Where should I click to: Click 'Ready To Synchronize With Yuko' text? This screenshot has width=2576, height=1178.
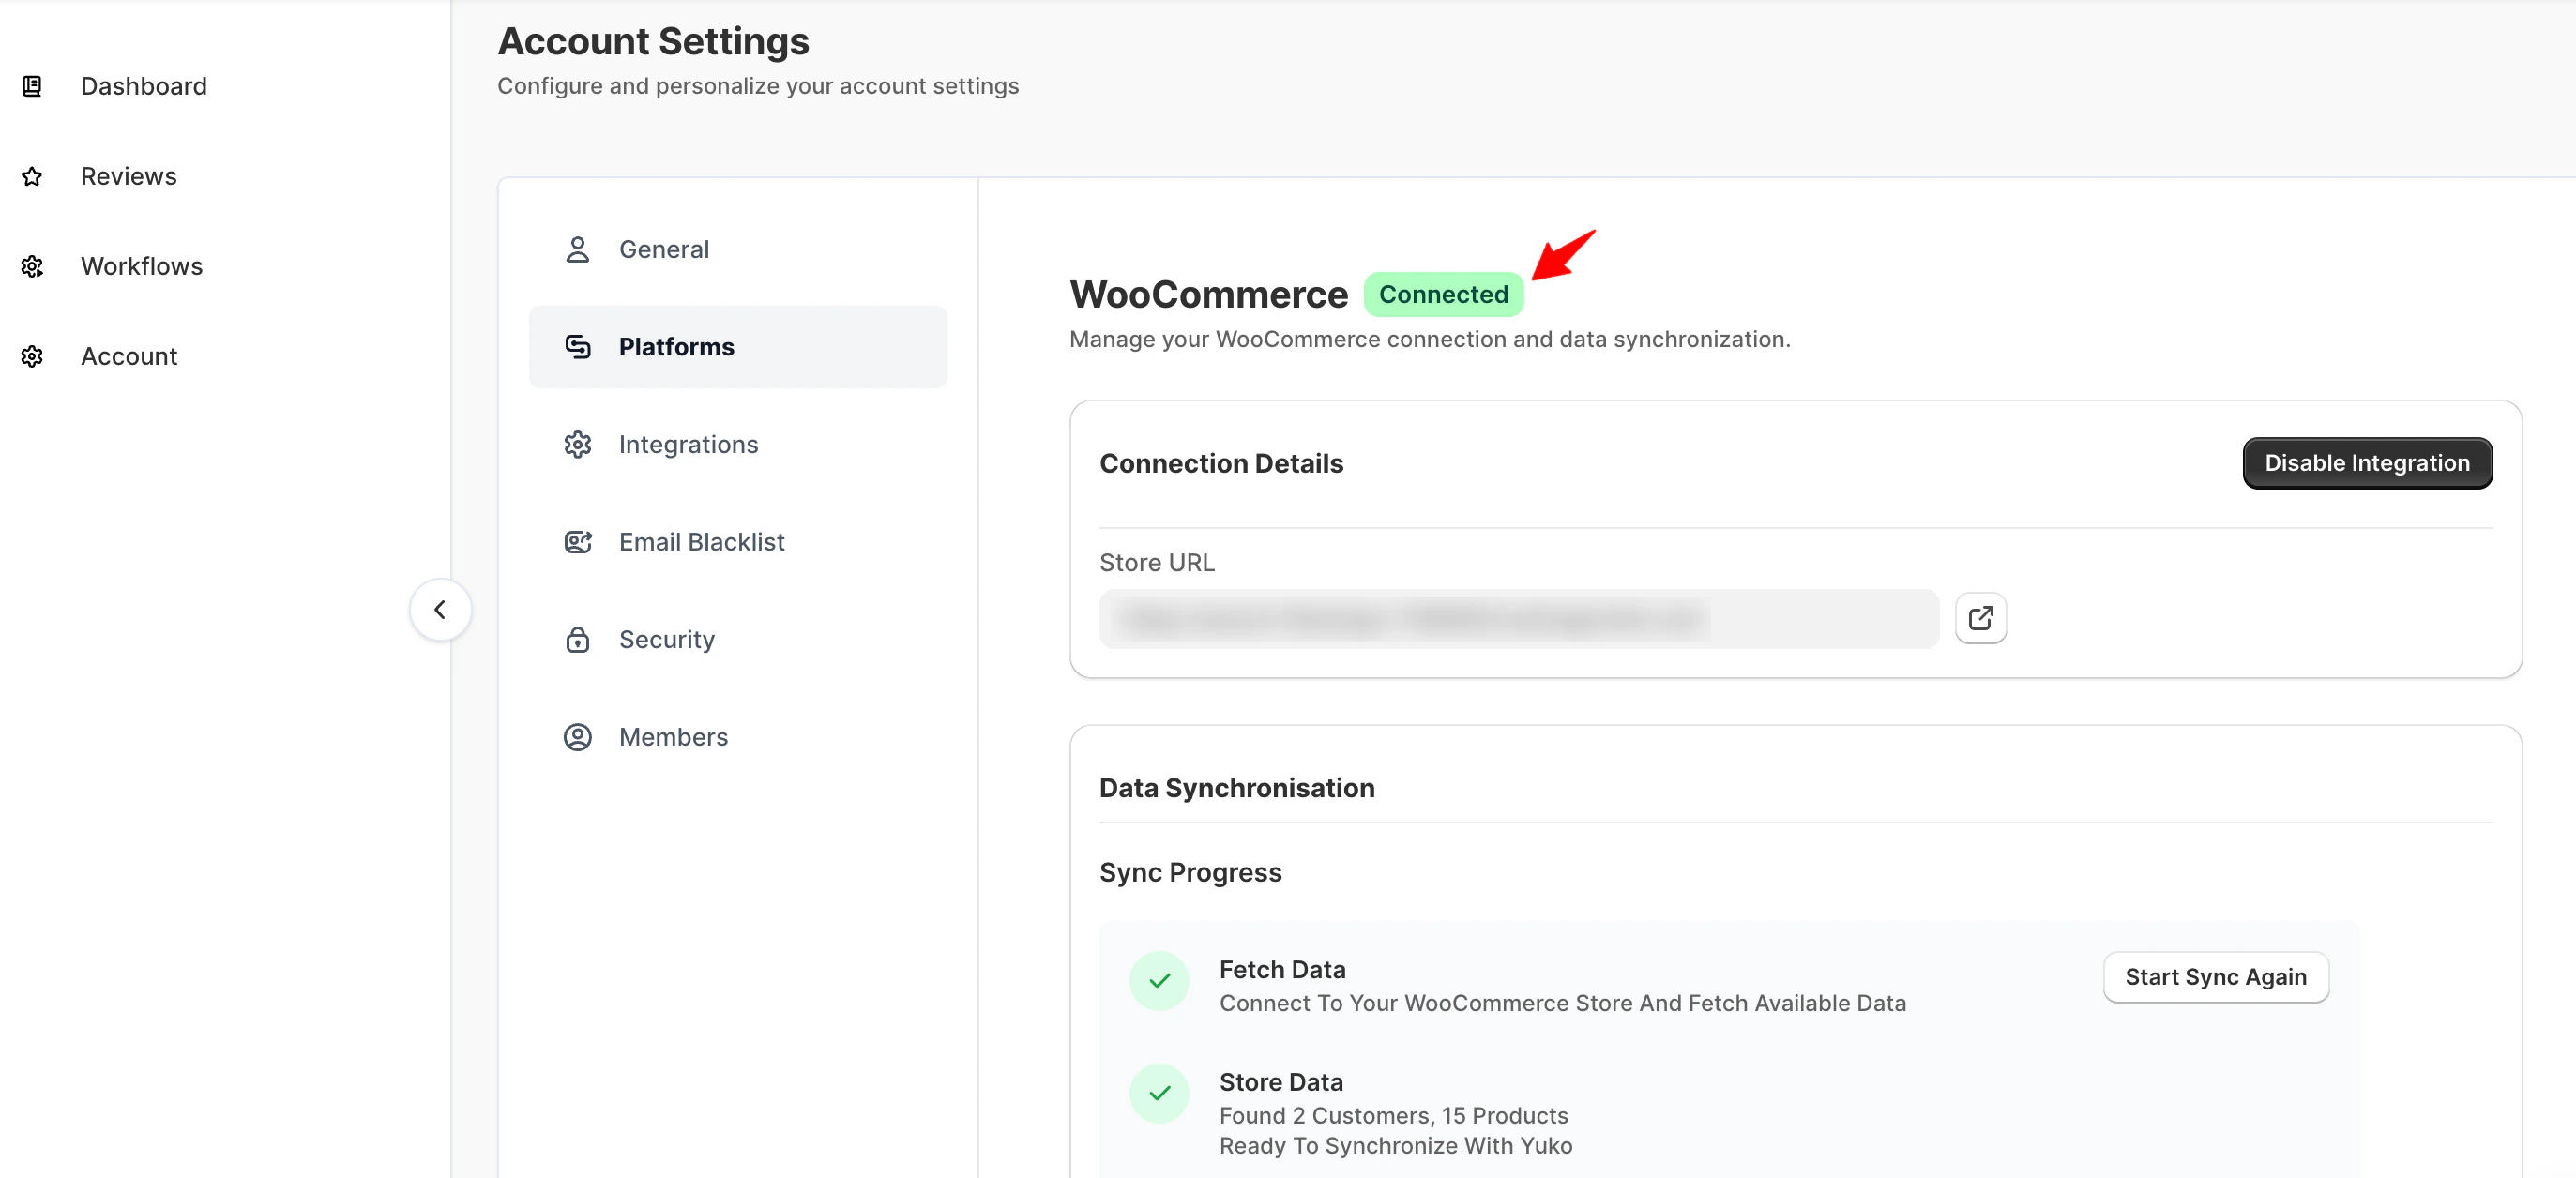1396,1145
